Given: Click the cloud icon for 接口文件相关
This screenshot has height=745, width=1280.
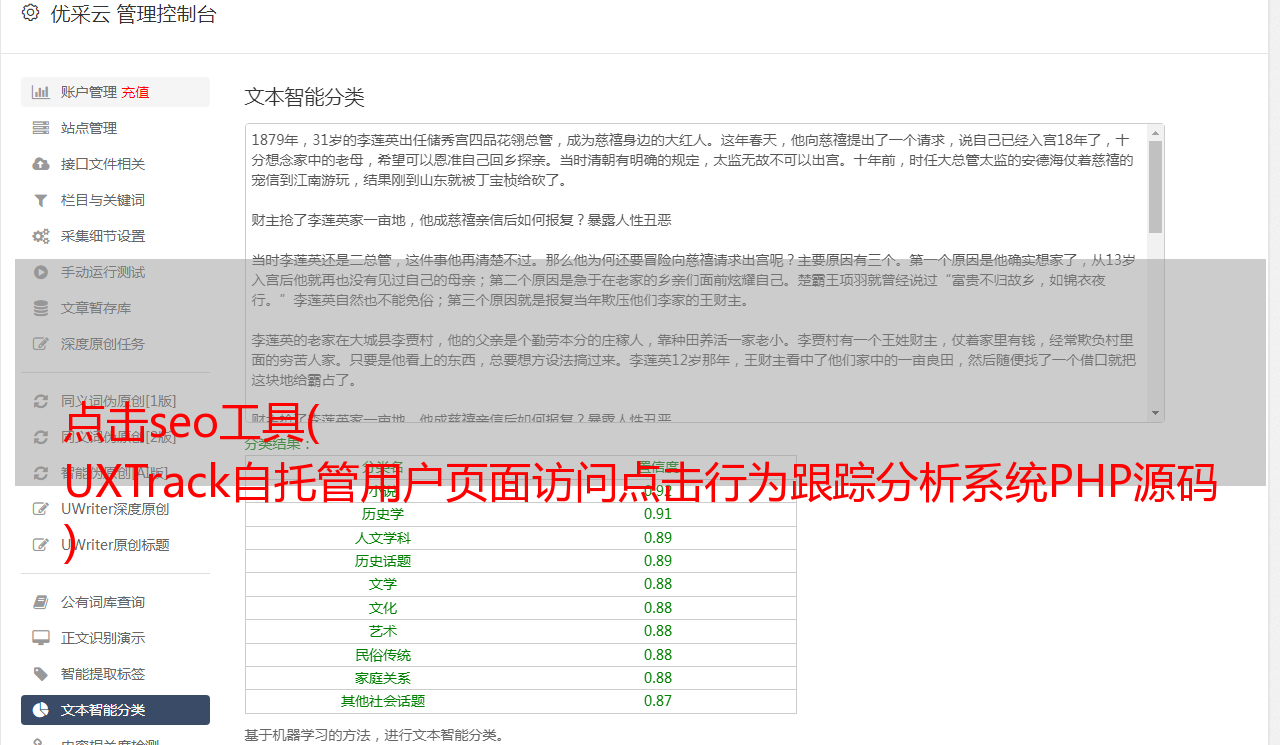Looking at the screenshot, I should [41, 164].
